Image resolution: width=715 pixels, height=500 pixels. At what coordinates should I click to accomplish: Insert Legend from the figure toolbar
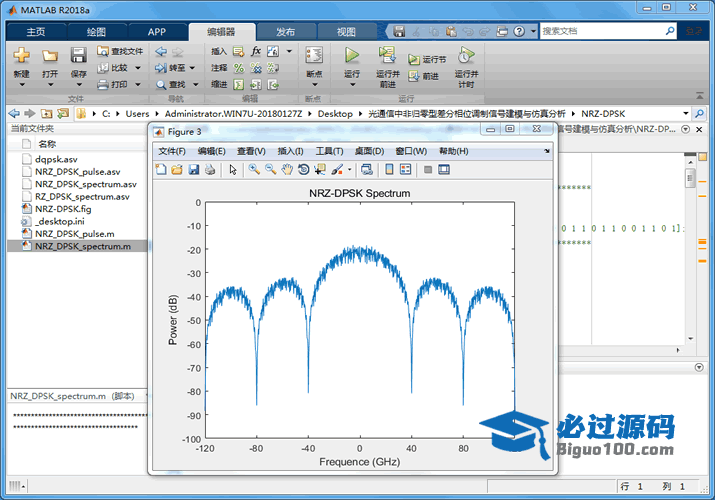coord(405,170)
